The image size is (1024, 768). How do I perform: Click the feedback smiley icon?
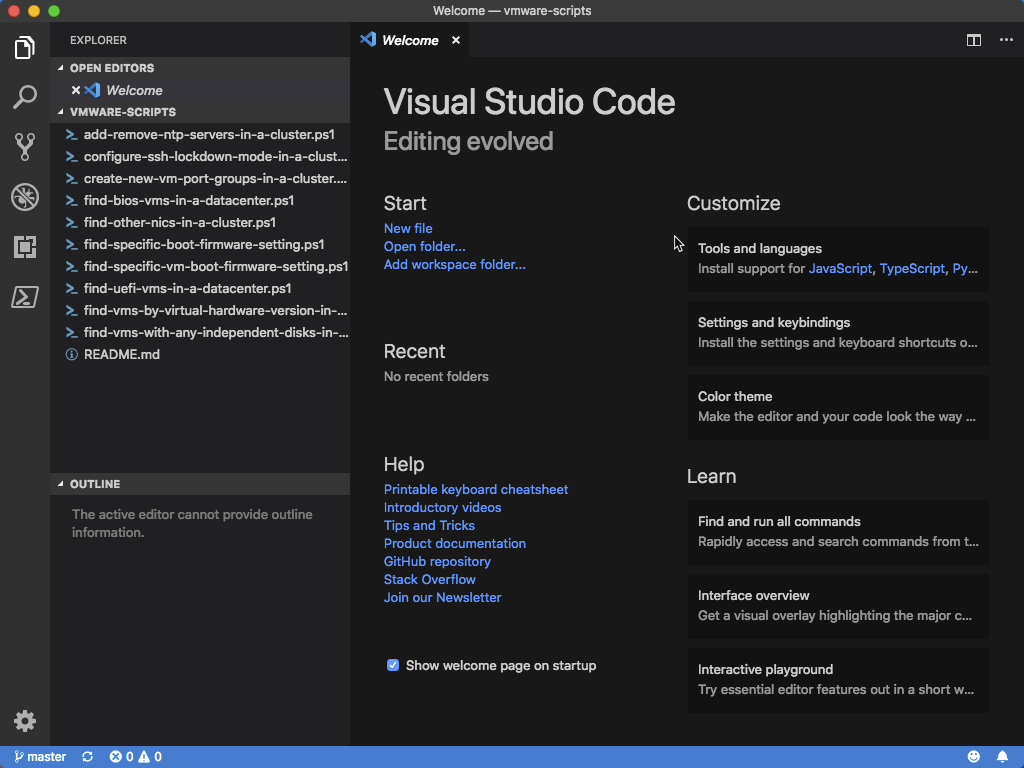point(974,757)
